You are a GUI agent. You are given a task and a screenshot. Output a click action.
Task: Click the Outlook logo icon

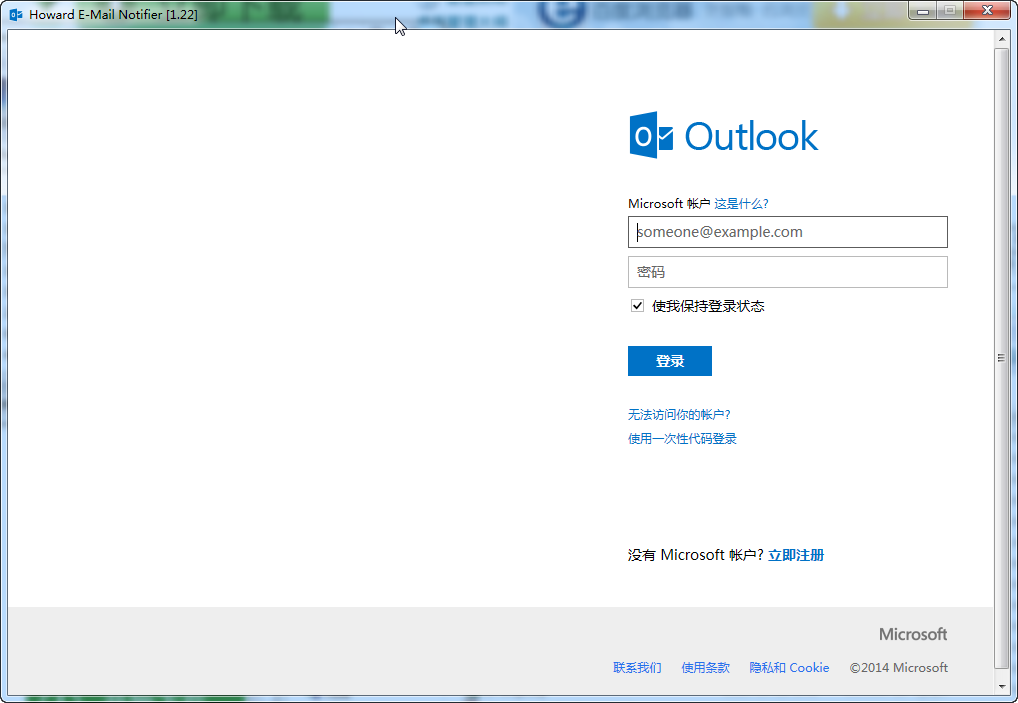click(x=651, y=135)
